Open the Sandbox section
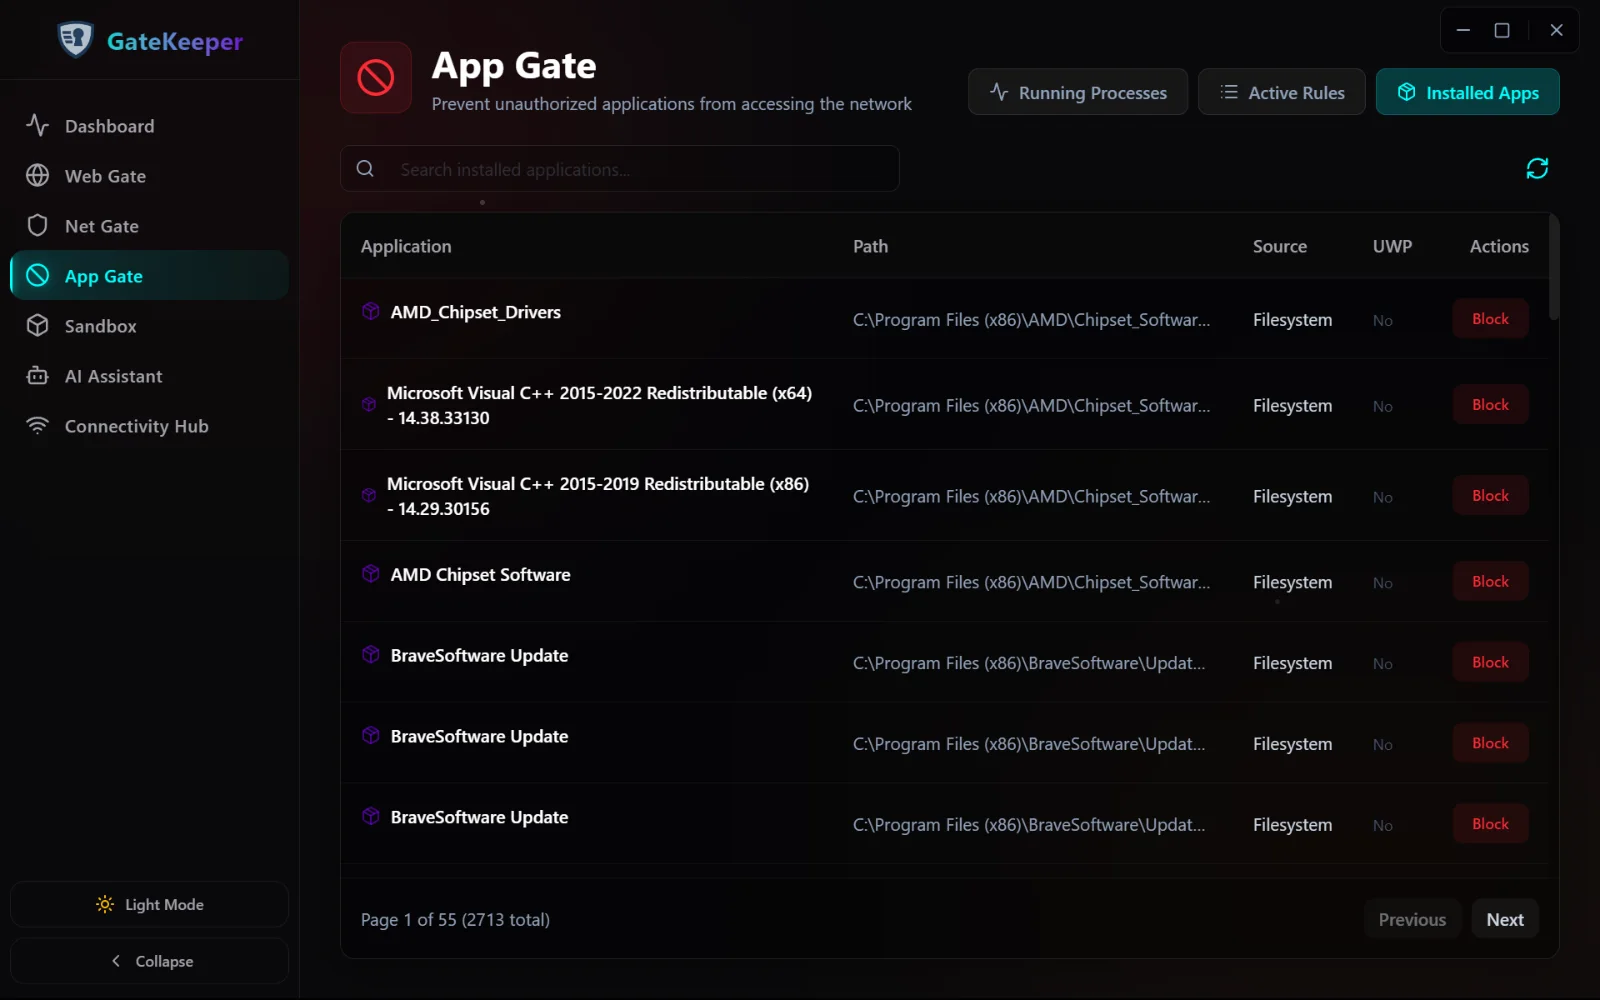Viewport: 1600px width, 1000px height. [x=150, y=326]
